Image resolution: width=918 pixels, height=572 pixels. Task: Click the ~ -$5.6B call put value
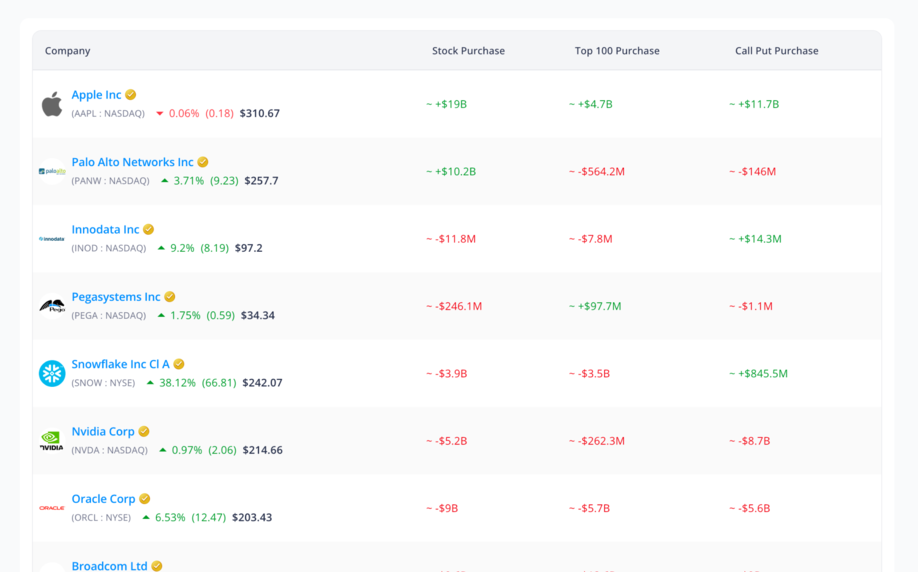[x=750, y=508]
